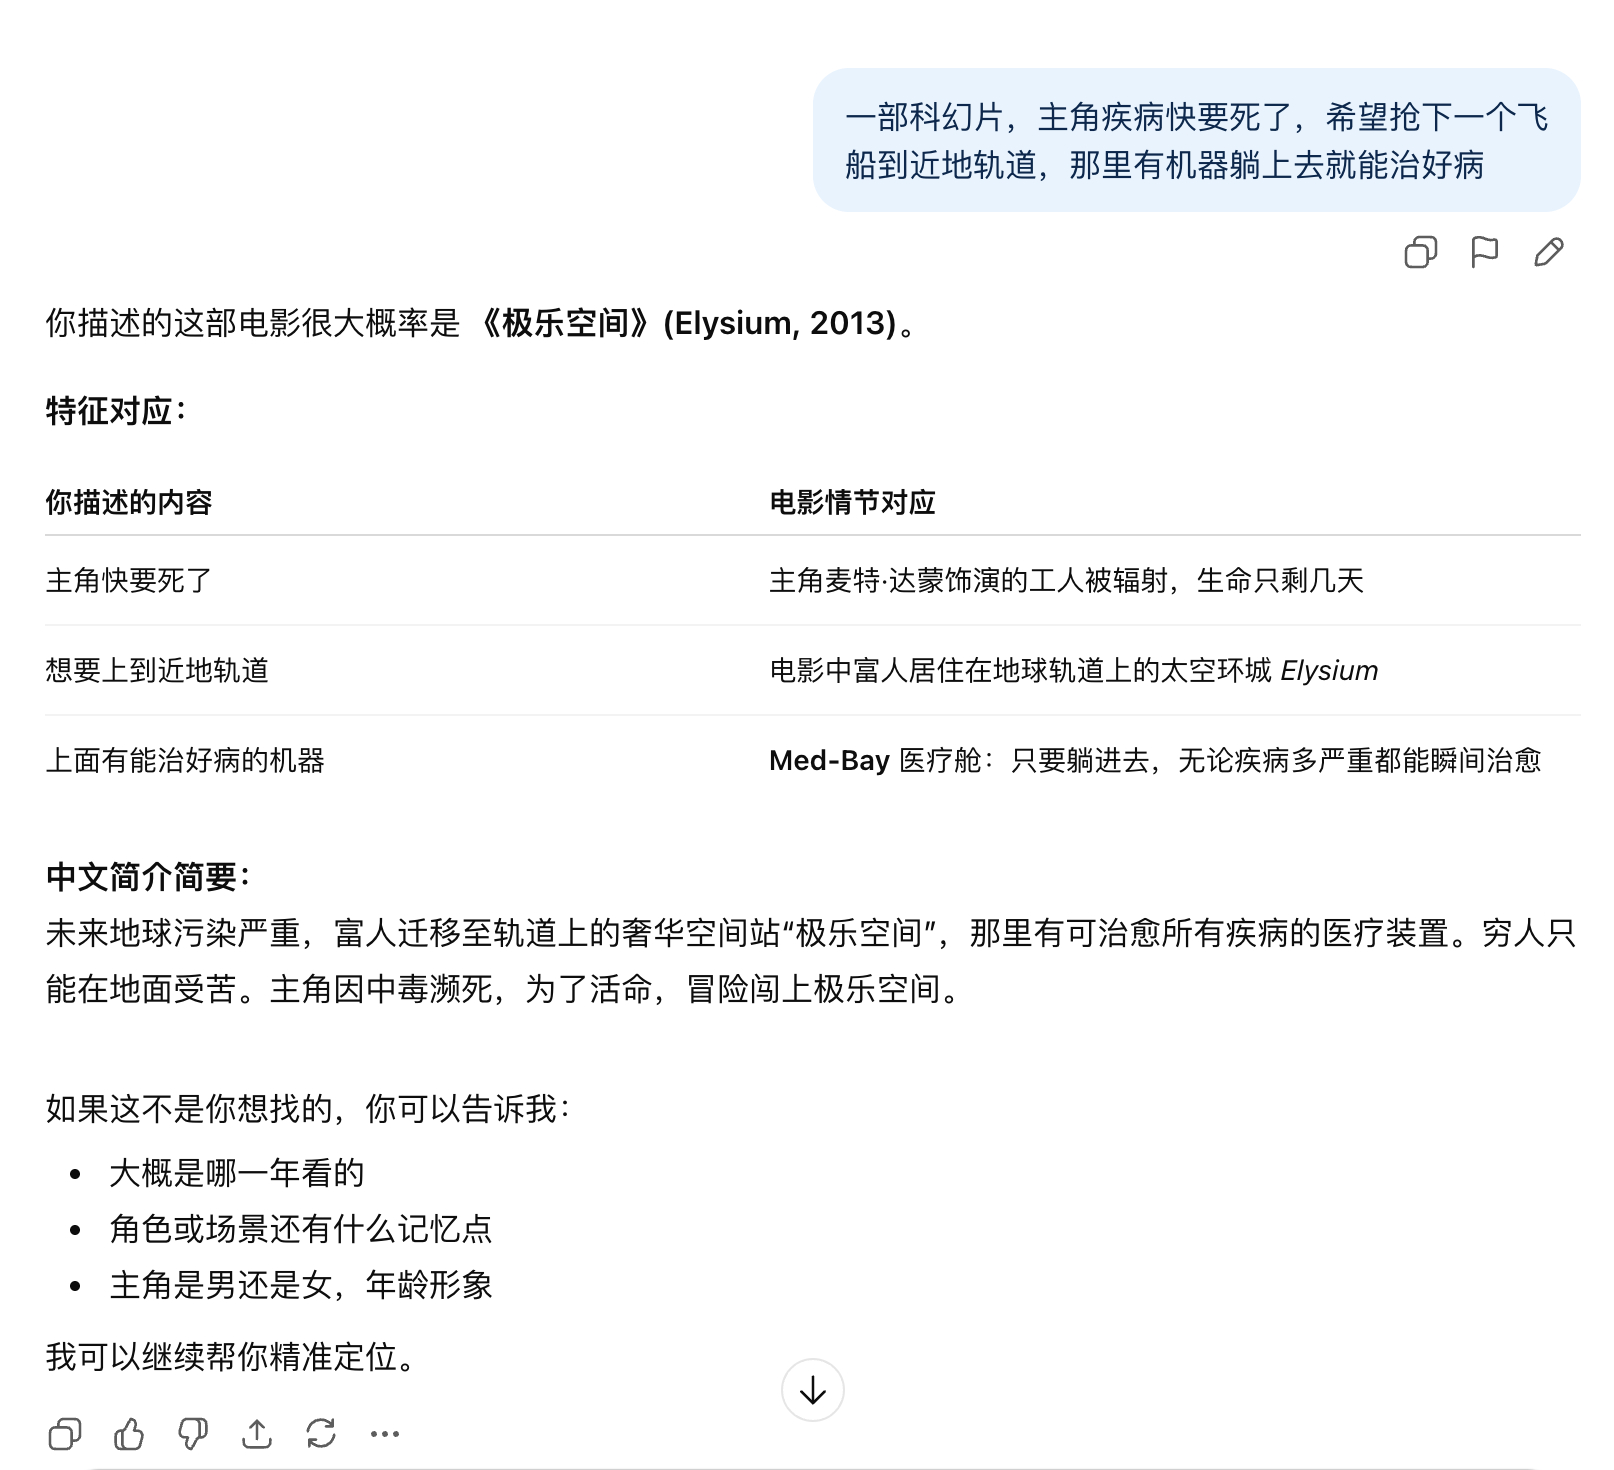Click the table cell 主角快要死了
The height and width of the screenshot is (1470, 1614).
pyautogui.click(x=129, y=580)
